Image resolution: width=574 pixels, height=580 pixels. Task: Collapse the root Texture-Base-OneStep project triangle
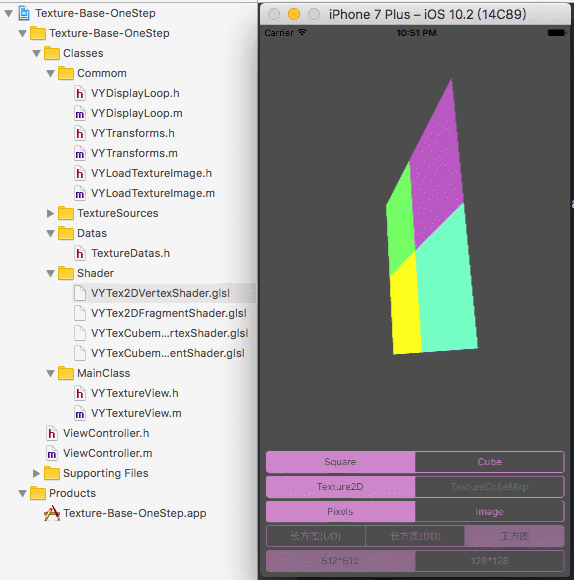9,14
